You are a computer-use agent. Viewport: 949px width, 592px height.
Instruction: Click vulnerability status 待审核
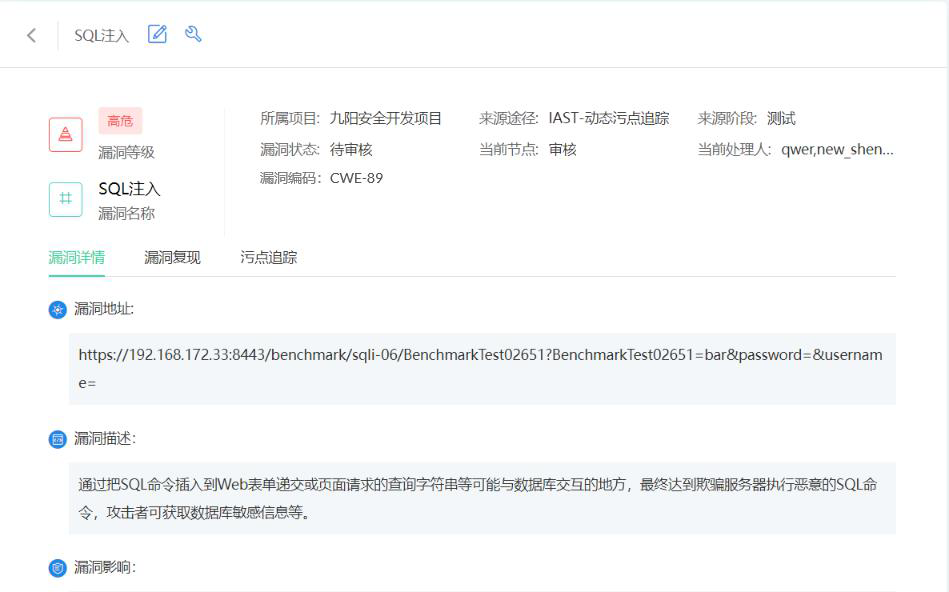pyautogui.click(x=351, y=150)
